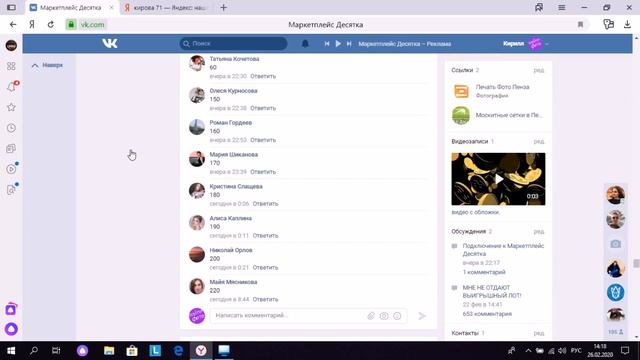Viewport: 640px width, 360px height.
Task: Skip to previous audio track
Action: [x=327, y=44]
